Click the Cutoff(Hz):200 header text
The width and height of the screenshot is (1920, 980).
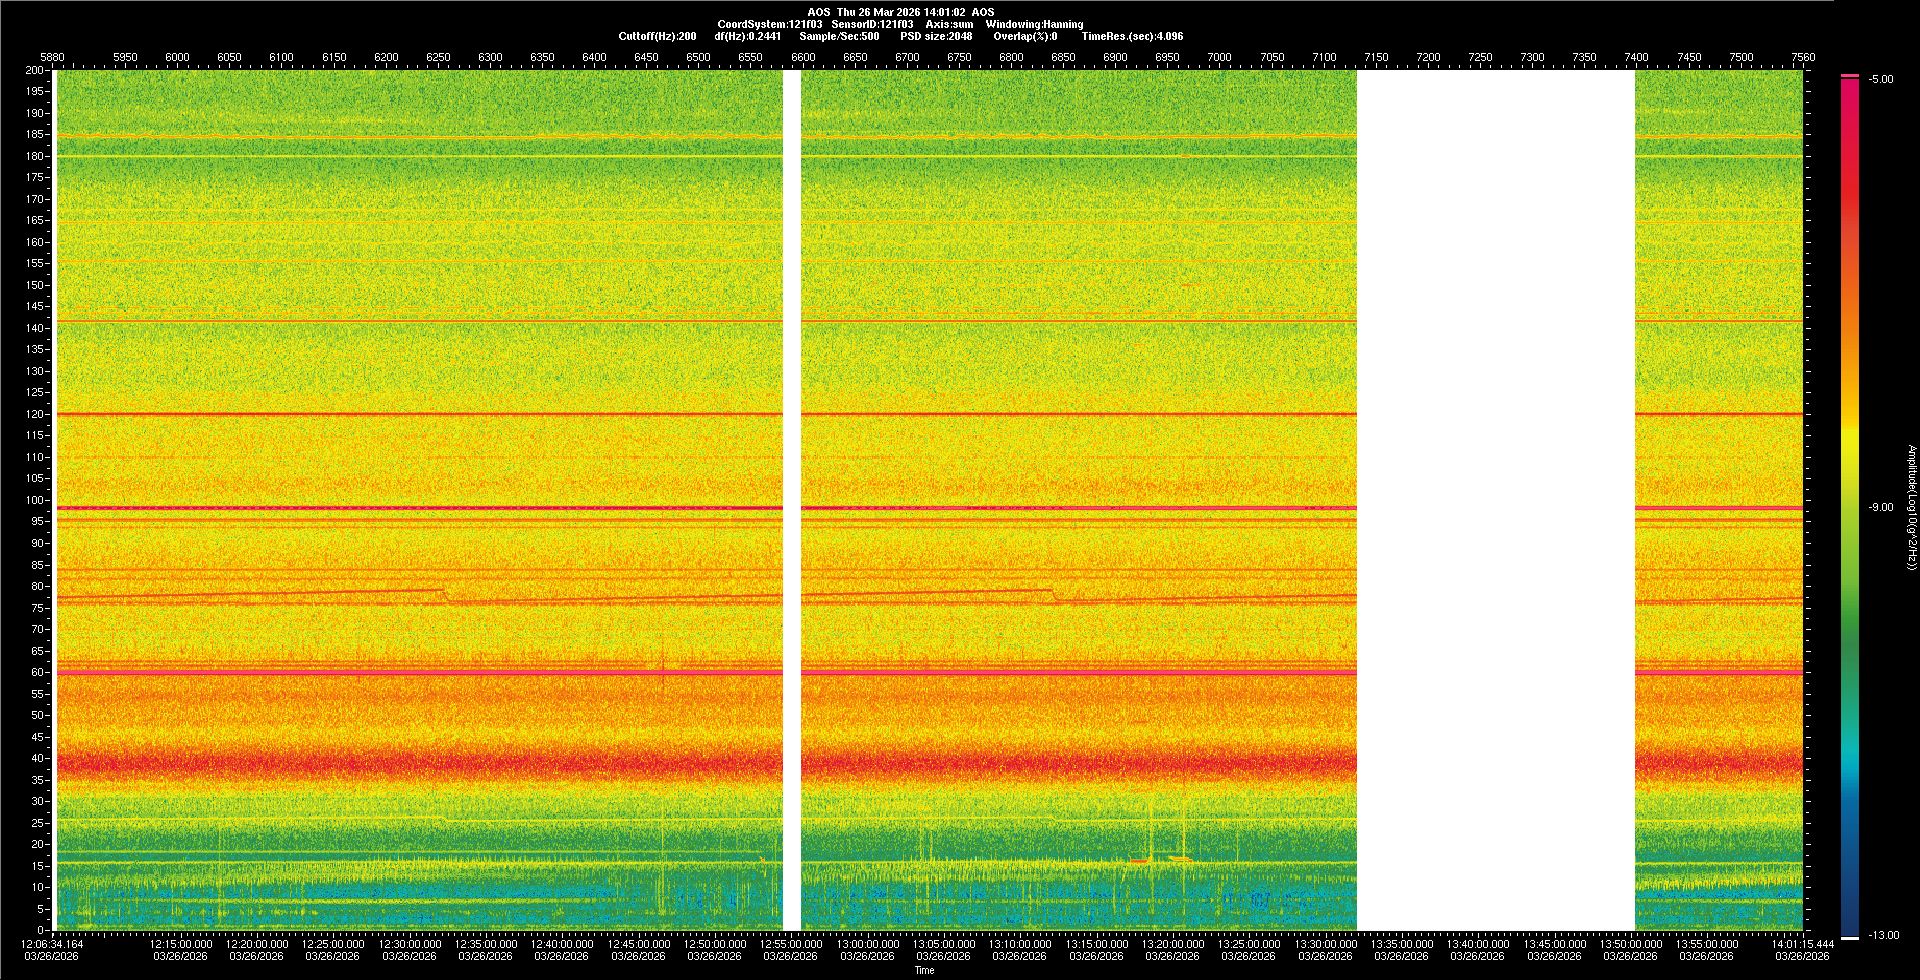(657, 36)
